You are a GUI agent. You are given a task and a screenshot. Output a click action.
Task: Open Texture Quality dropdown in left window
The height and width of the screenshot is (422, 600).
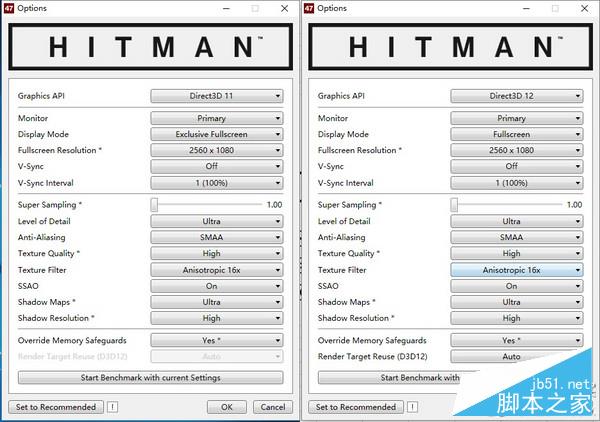pyautogui.click(x=217, y=253)
